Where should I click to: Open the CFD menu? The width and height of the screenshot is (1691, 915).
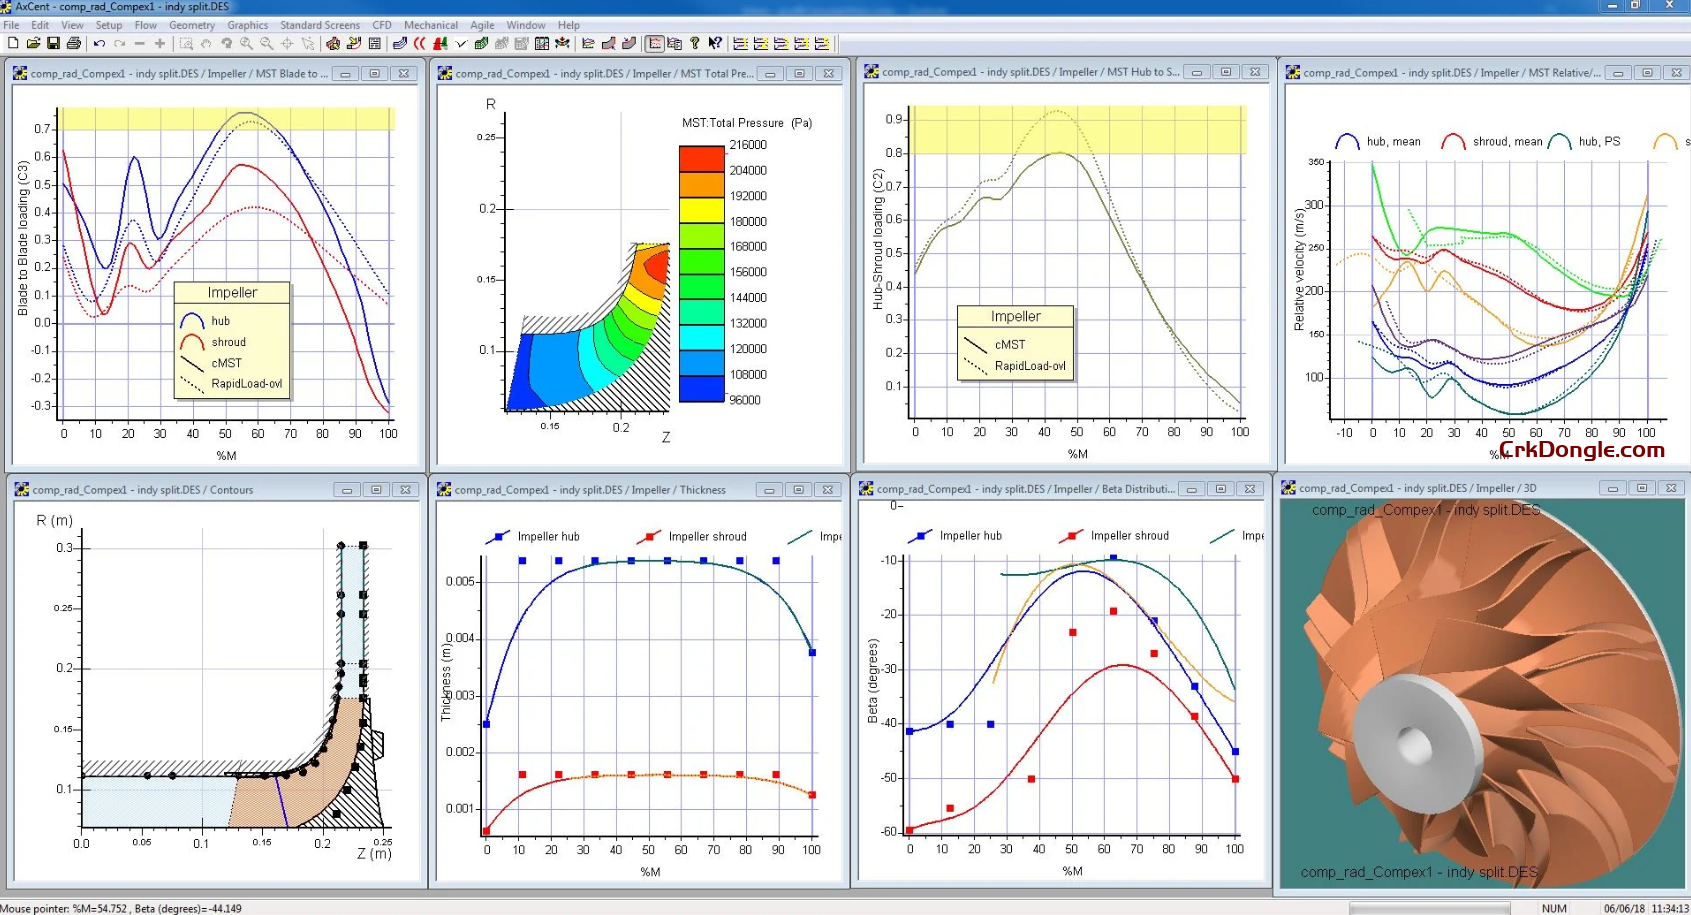[382, 25]
